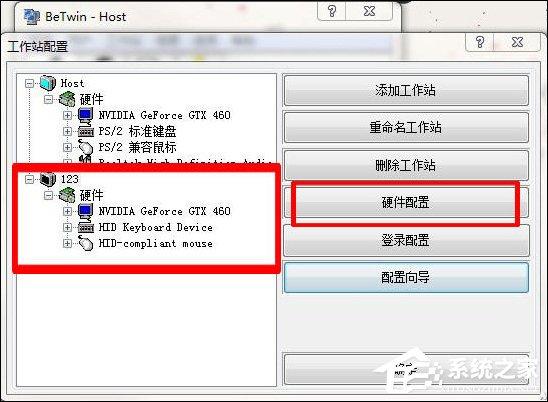
Task: Click the 重命名工作站 button
Action: pyautogui.click(x=406, y=127)
